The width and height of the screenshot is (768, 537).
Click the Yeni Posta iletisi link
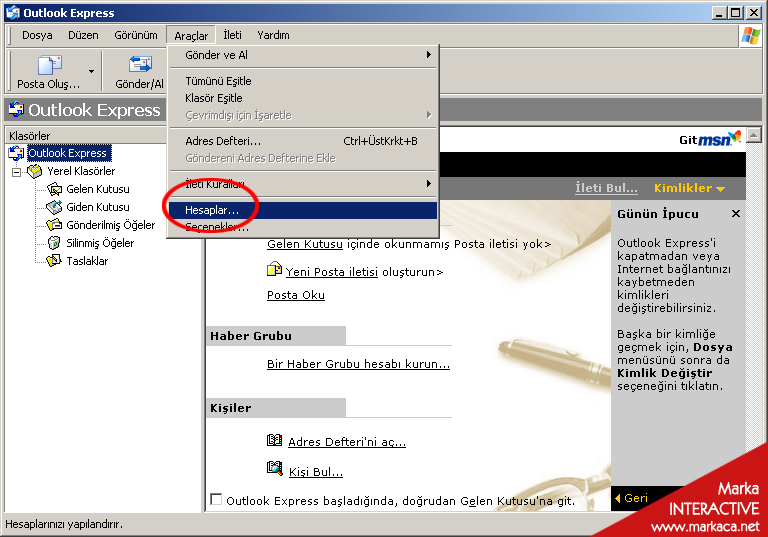coord(332,272)
